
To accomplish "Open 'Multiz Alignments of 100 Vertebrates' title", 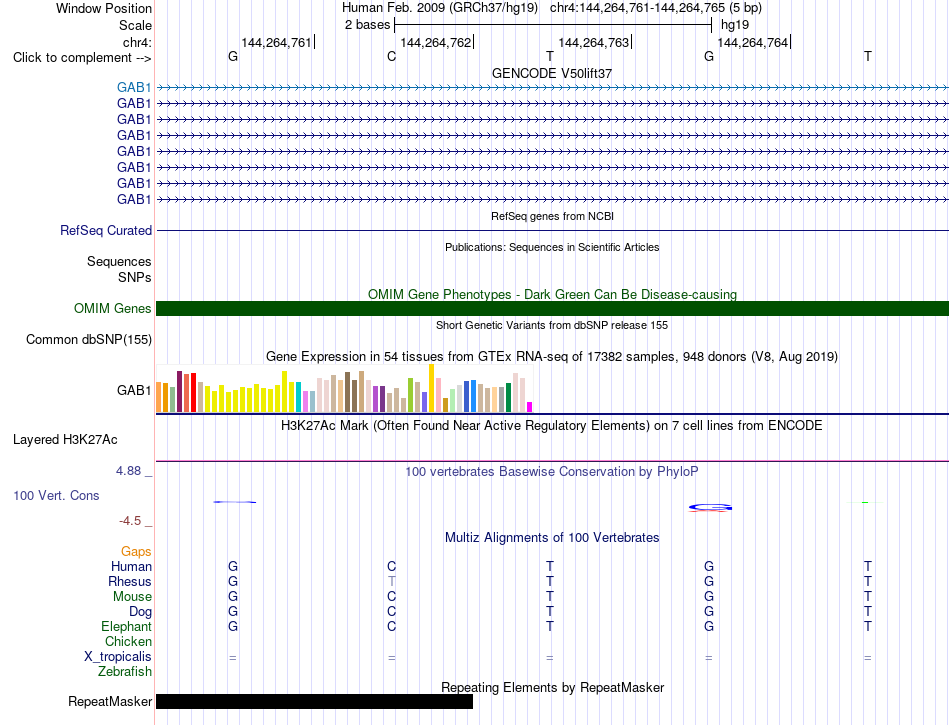I will click(x=552, y=537).
